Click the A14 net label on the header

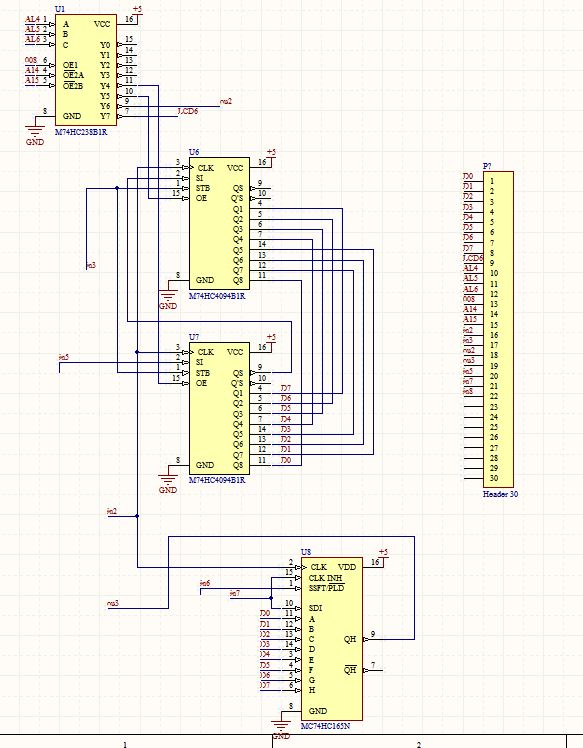point(470,309)
